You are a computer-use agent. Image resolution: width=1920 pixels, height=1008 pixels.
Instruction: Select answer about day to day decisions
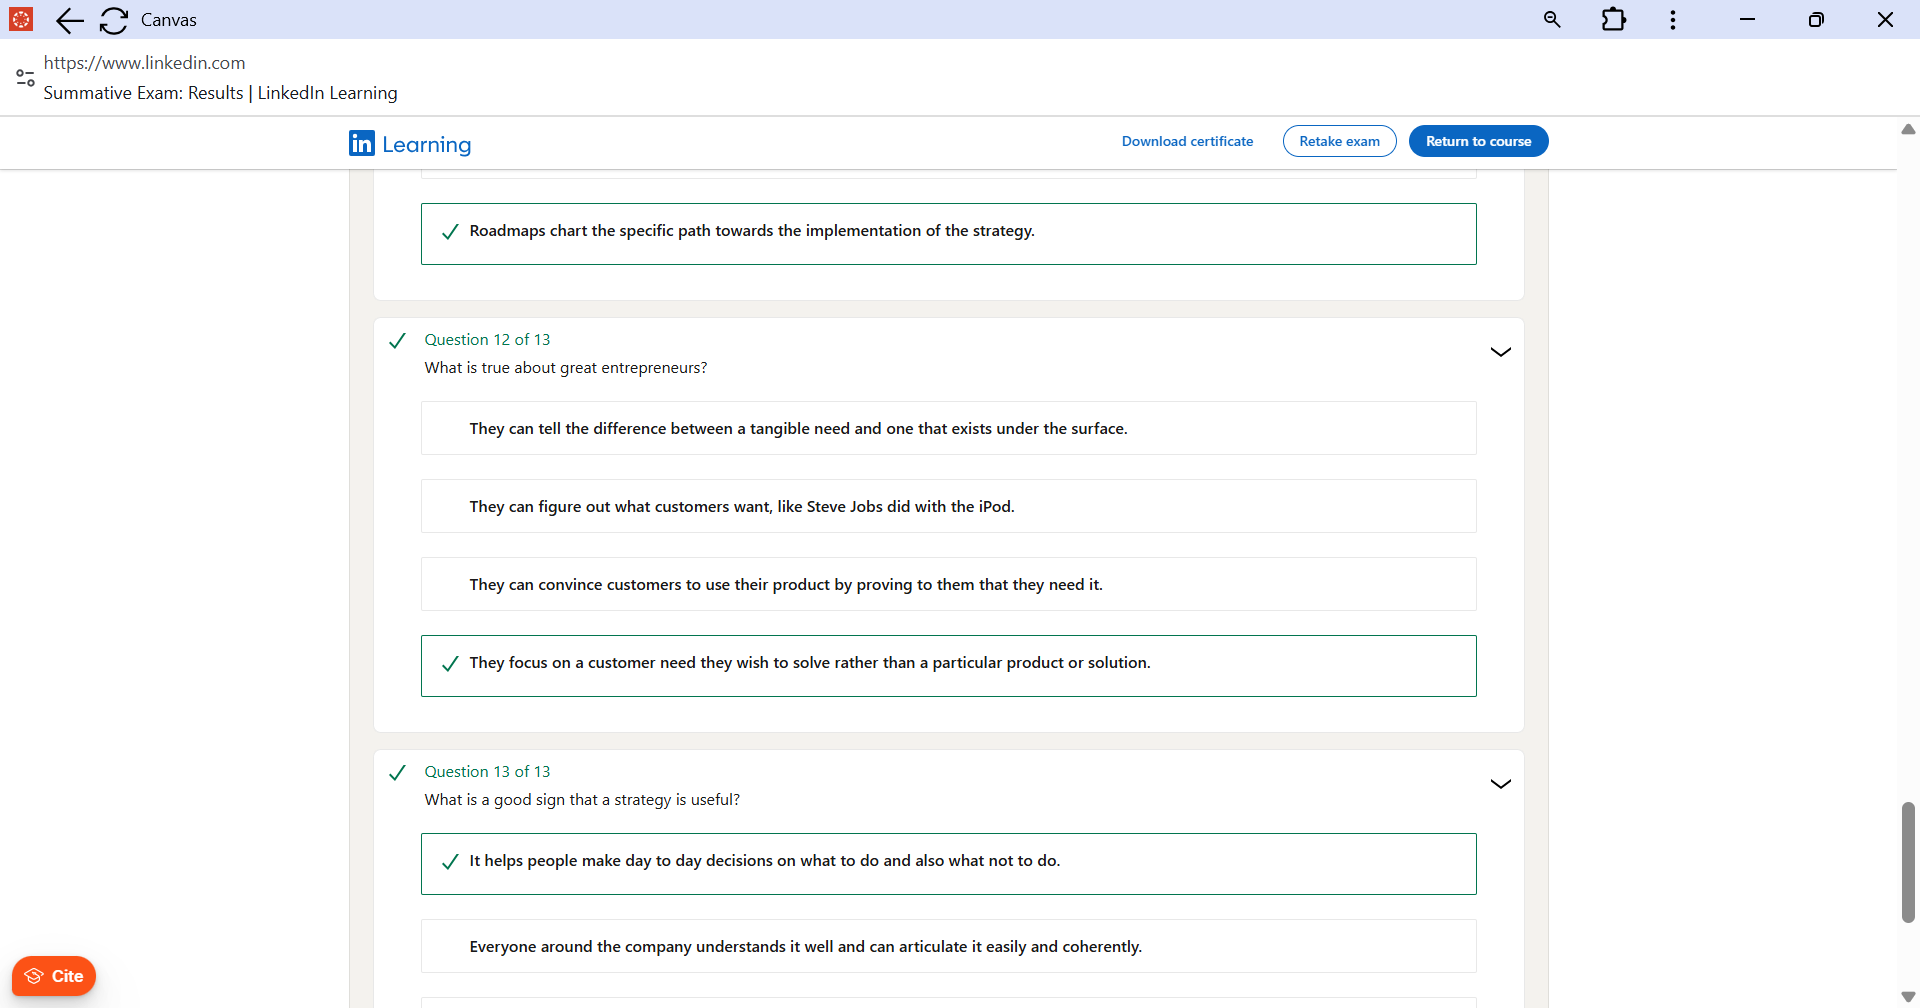(948, 864)
